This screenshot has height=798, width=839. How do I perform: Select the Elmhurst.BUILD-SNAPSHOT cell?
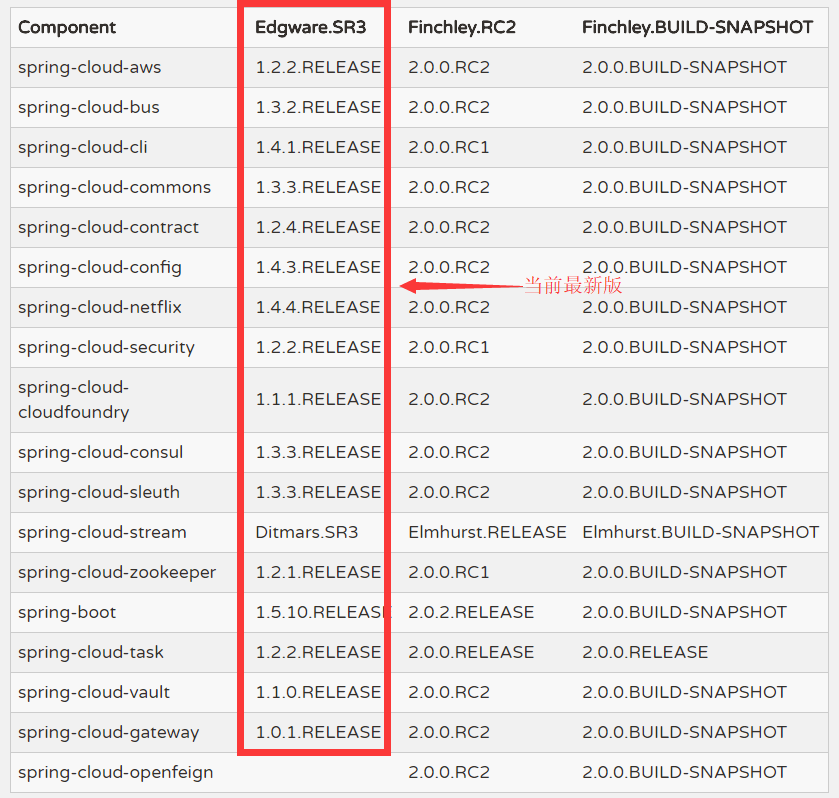[700, 533]
